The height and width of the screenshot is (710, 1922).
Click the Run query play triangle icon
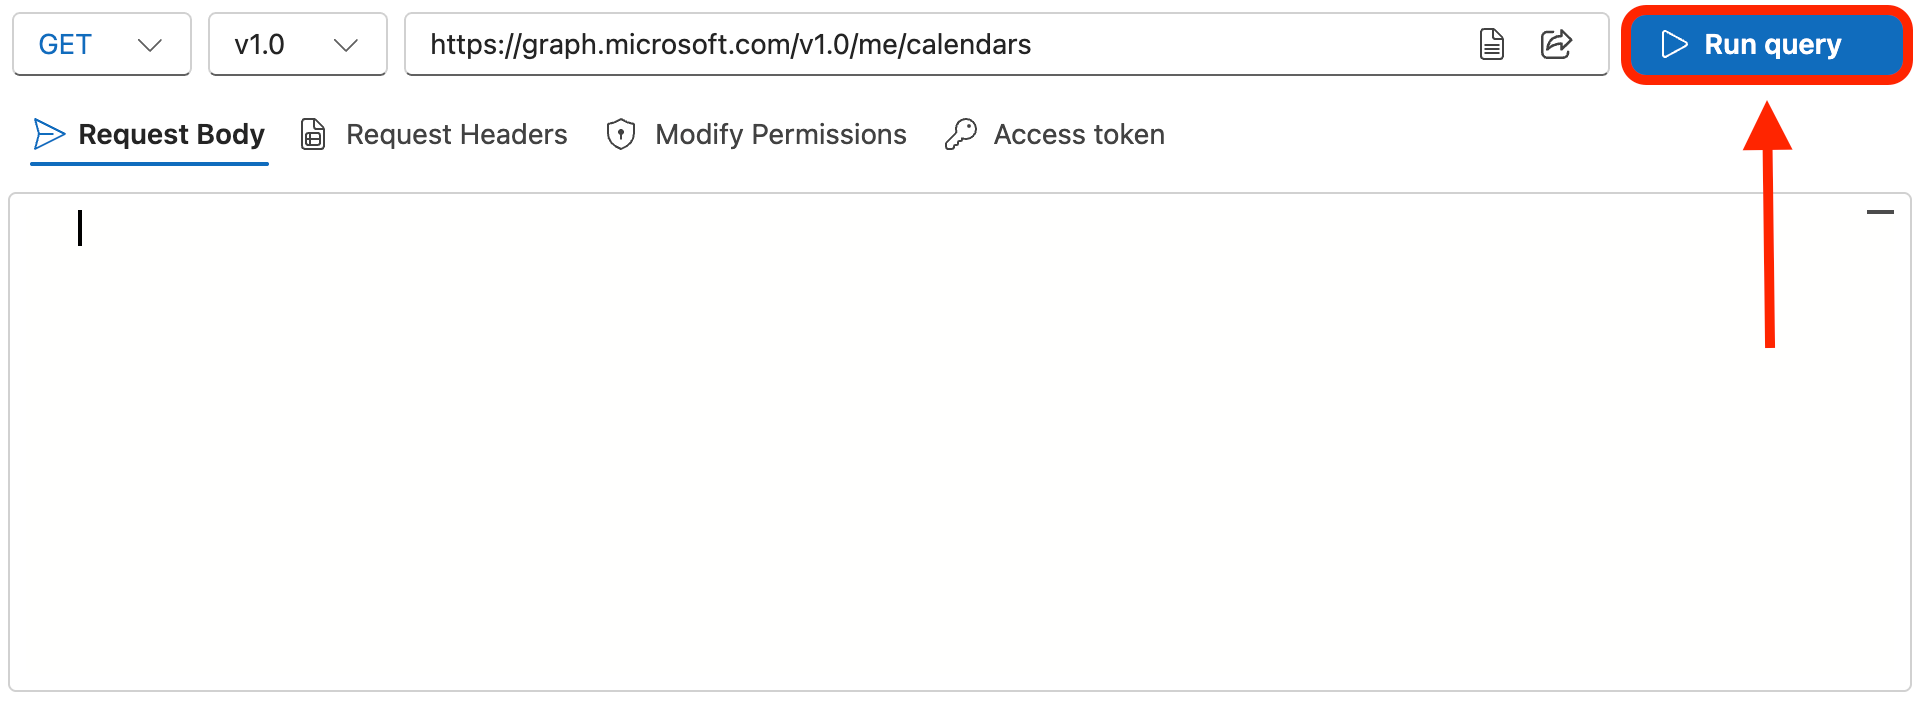coord(1674,45)
